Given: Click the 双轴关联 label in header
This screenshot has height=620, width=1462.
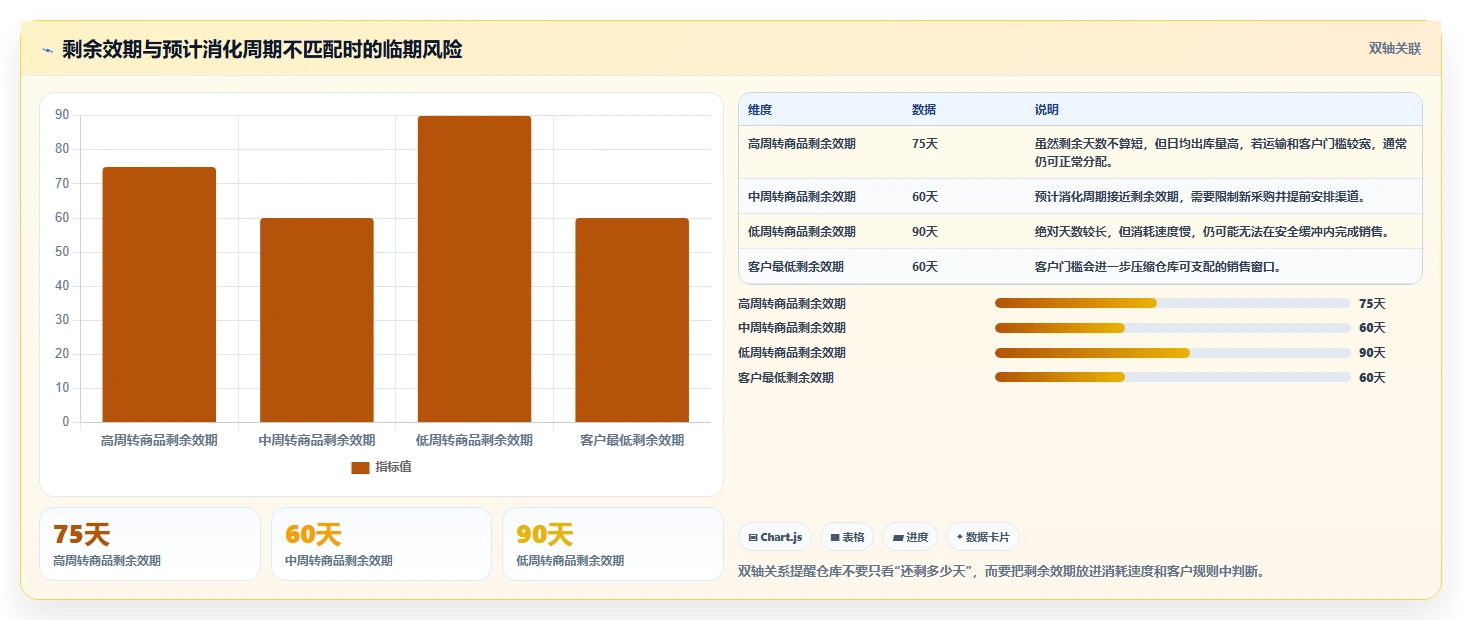Looking at the screenshot, I should coord(1395,49).
